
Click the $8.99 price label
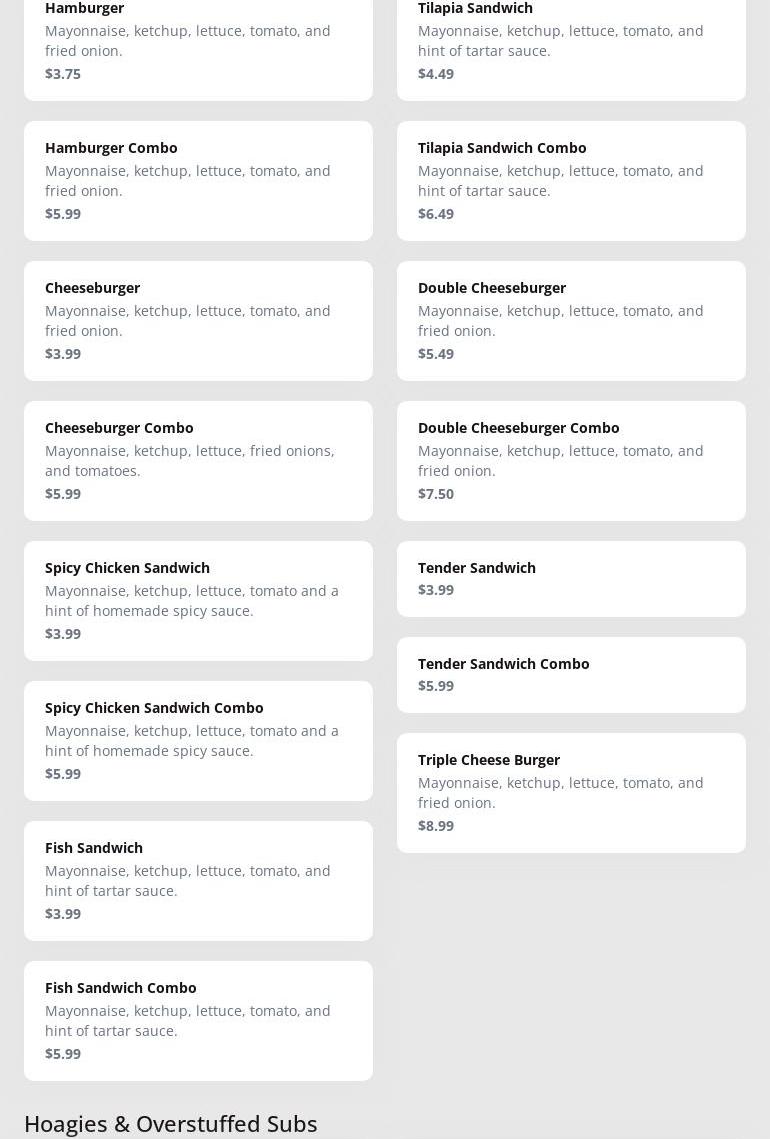(436, 826)
